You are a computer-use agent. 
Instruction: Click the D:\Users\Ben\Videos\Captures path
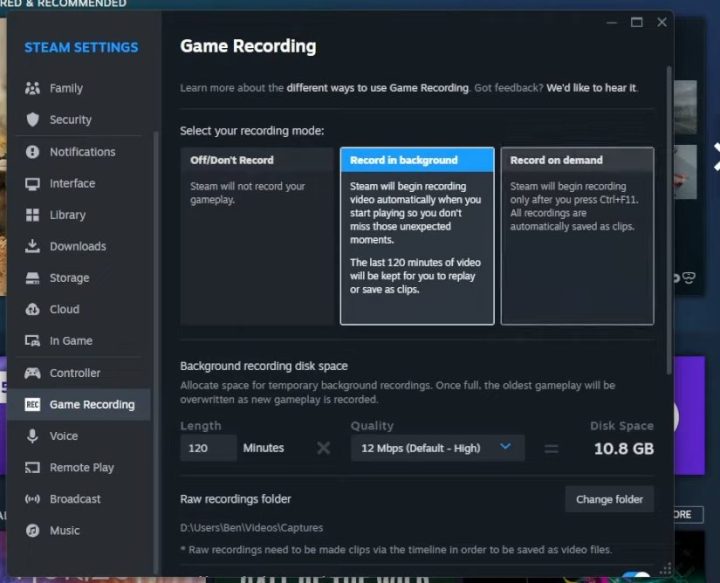tap(252, 528)
